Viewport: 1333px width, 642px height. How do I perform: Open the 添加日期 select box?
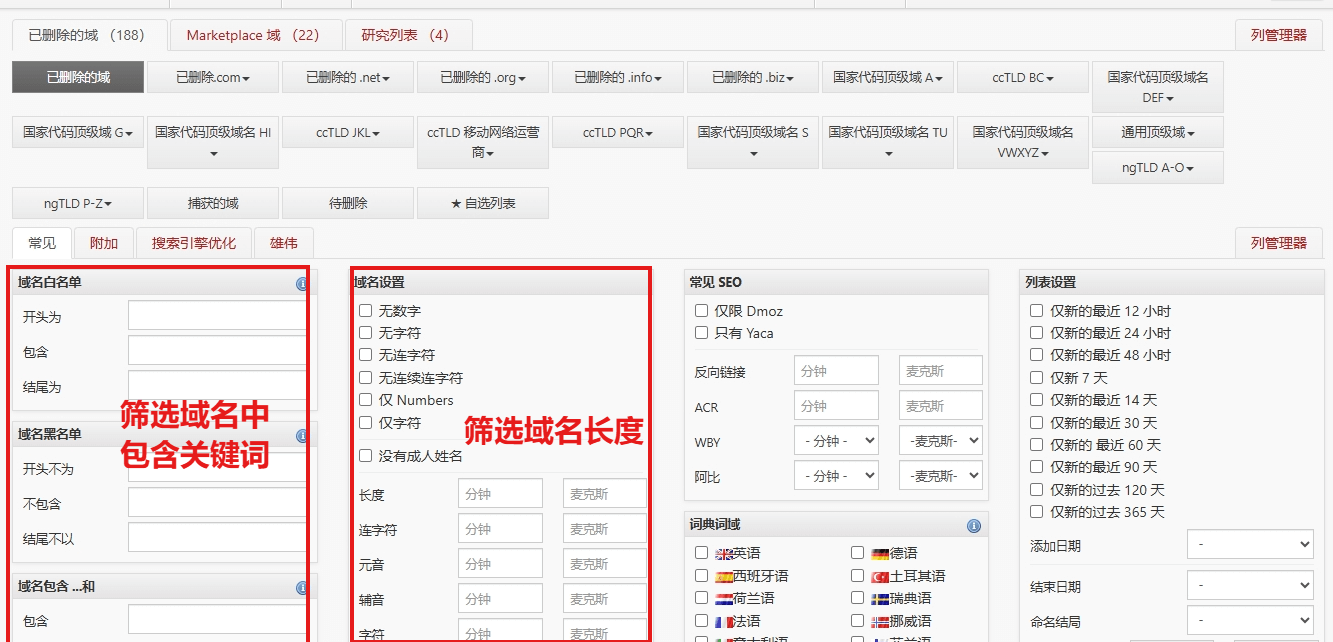point(1249,546)
